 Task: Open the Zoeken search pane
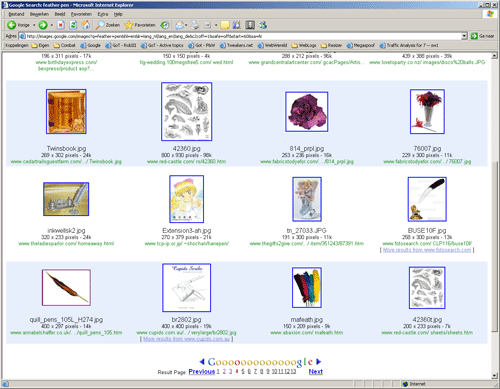(108, 25)
